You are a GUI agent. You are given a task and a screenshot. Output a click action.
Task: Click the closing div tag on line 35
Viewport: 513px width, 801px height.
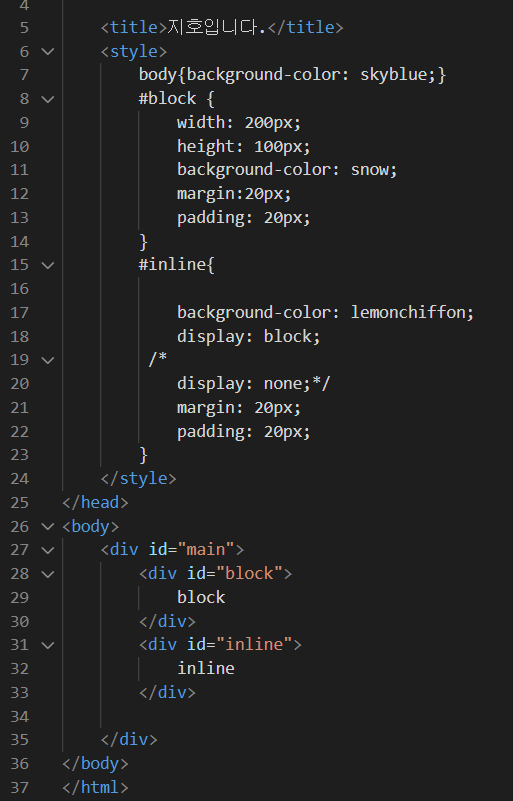coord(129,740)
